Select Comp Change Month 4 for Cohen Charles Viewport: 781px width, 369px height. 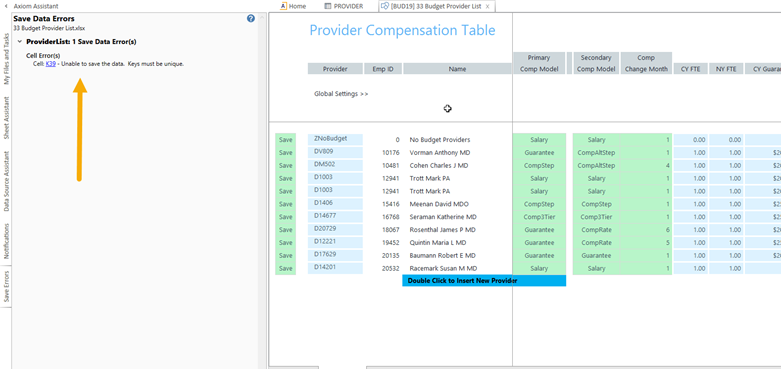coord(646,165)
